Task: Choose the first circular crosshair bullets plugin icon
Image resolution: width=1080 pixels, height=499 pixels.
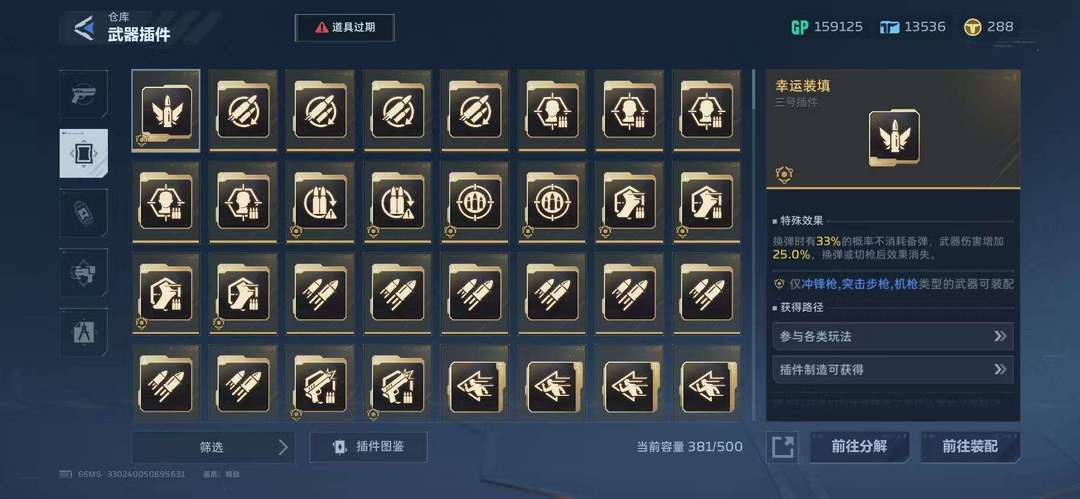Action: pos(475,202)
